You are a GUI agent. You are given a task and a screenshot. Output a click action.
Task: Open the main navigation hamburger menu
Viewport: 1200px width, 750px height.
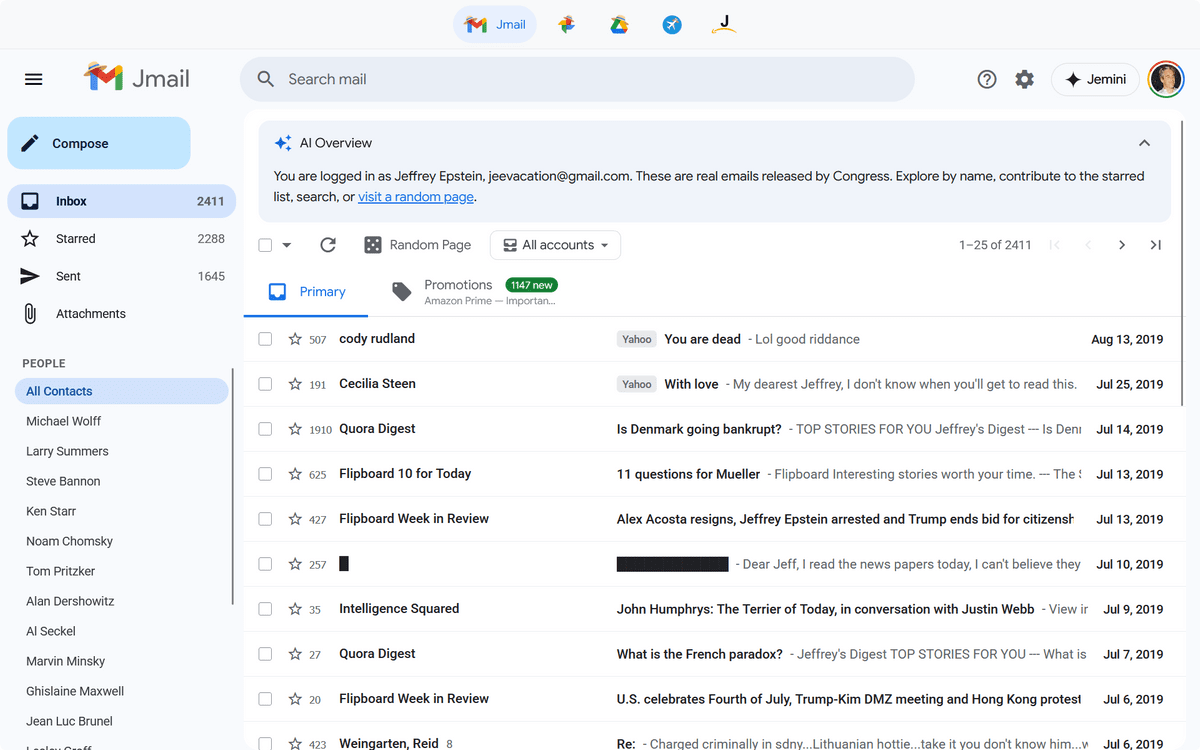[33, 79]
